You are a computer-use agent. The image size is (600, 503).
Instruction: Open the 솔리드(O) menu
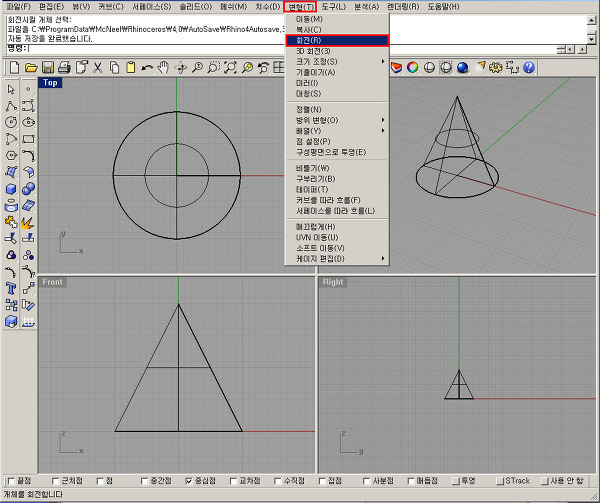coord(196,7)
